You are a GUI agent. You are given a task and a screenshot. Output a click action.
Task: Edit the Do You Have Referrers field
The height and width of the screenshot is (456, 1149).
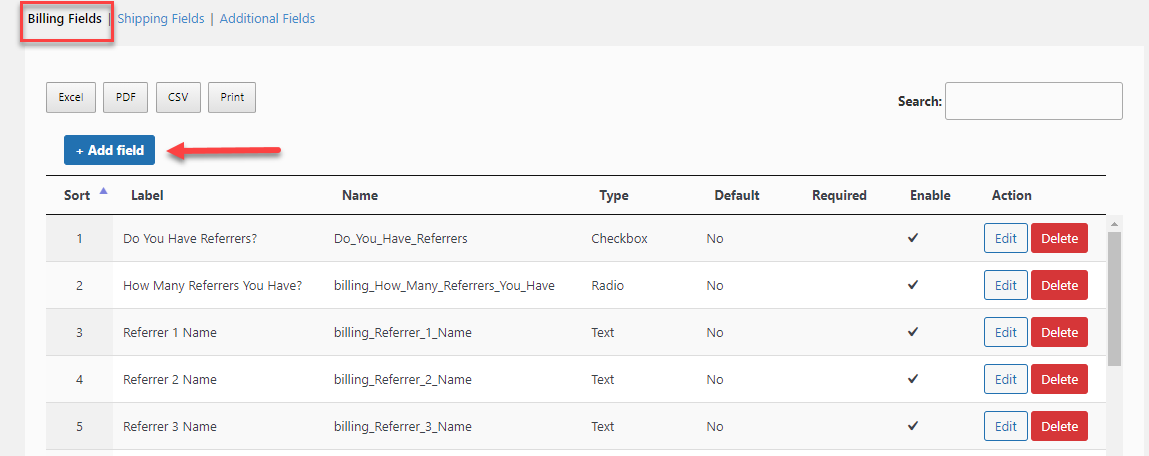coord(1005,238)
